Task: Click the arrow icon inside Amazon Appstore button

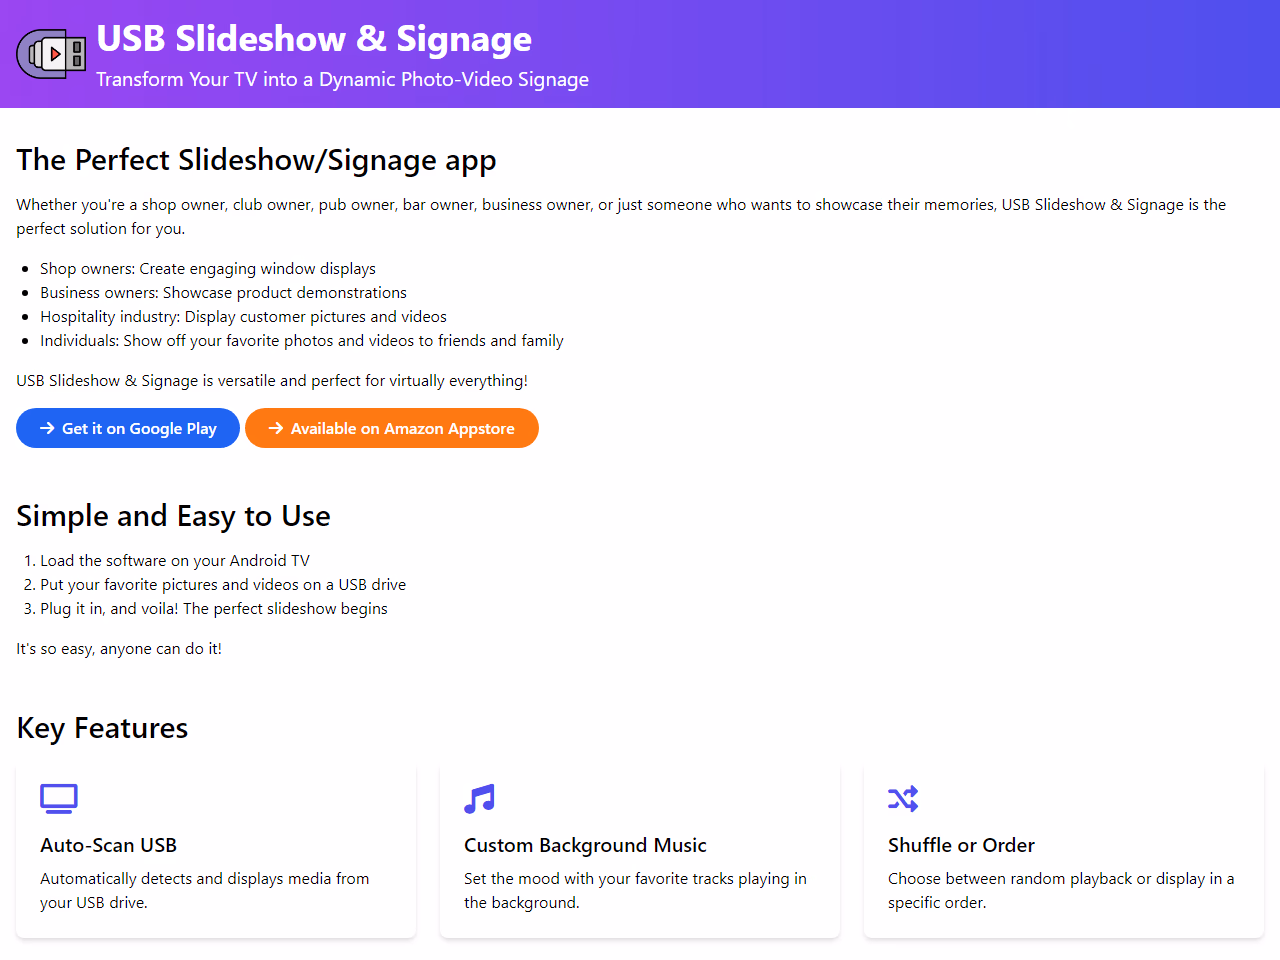Action: pyautogui.click(x=276, y=428)
